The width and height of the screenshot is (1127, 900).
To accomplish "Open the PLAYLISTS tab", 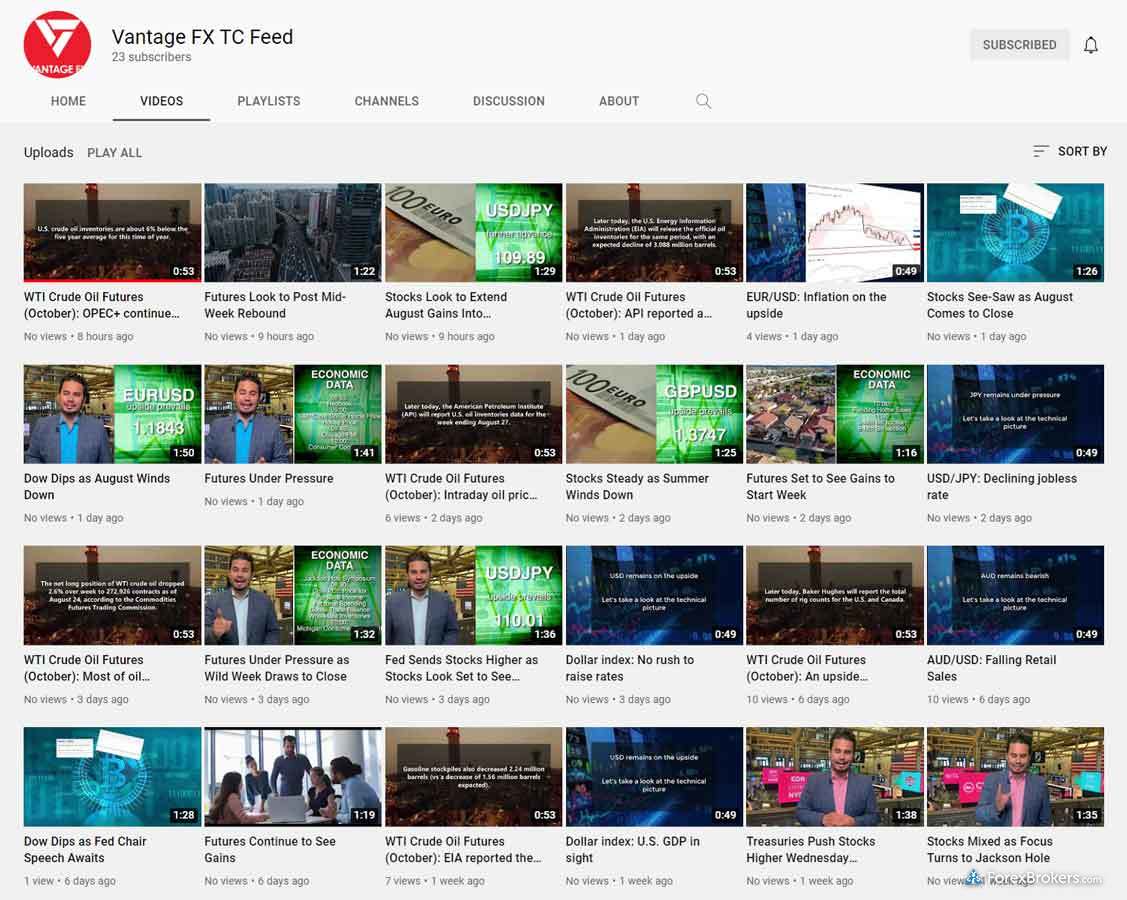I will [268, 101].
